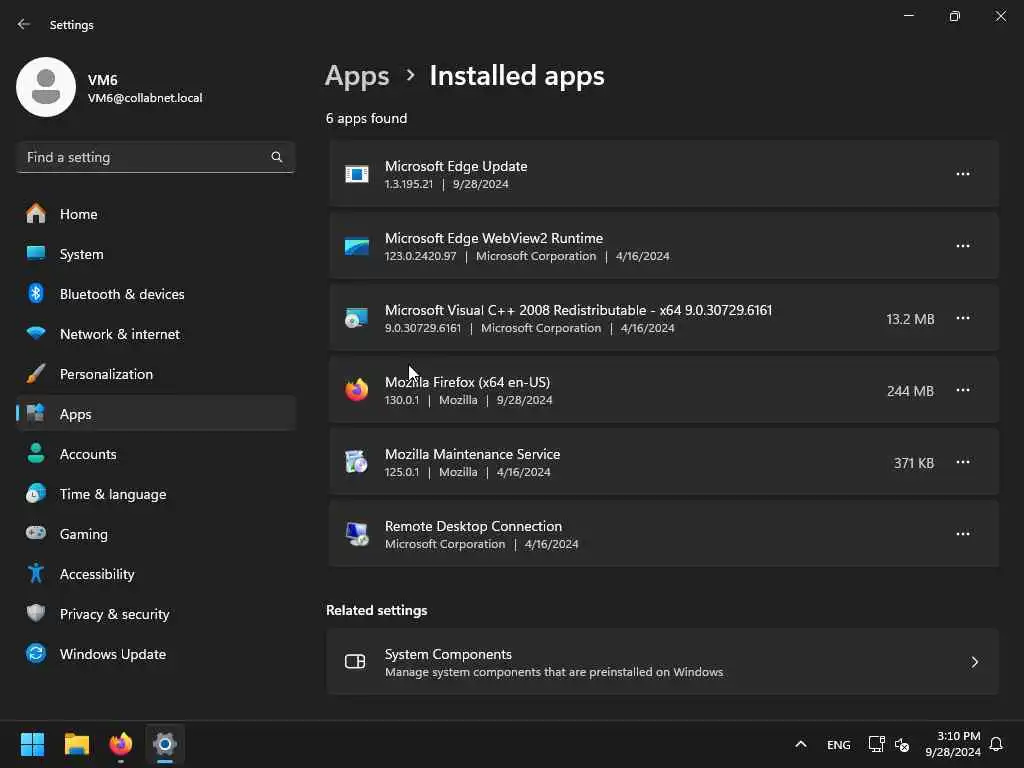
Task: Open more options for Microsoft Edge Update
Action: [962, 174]
